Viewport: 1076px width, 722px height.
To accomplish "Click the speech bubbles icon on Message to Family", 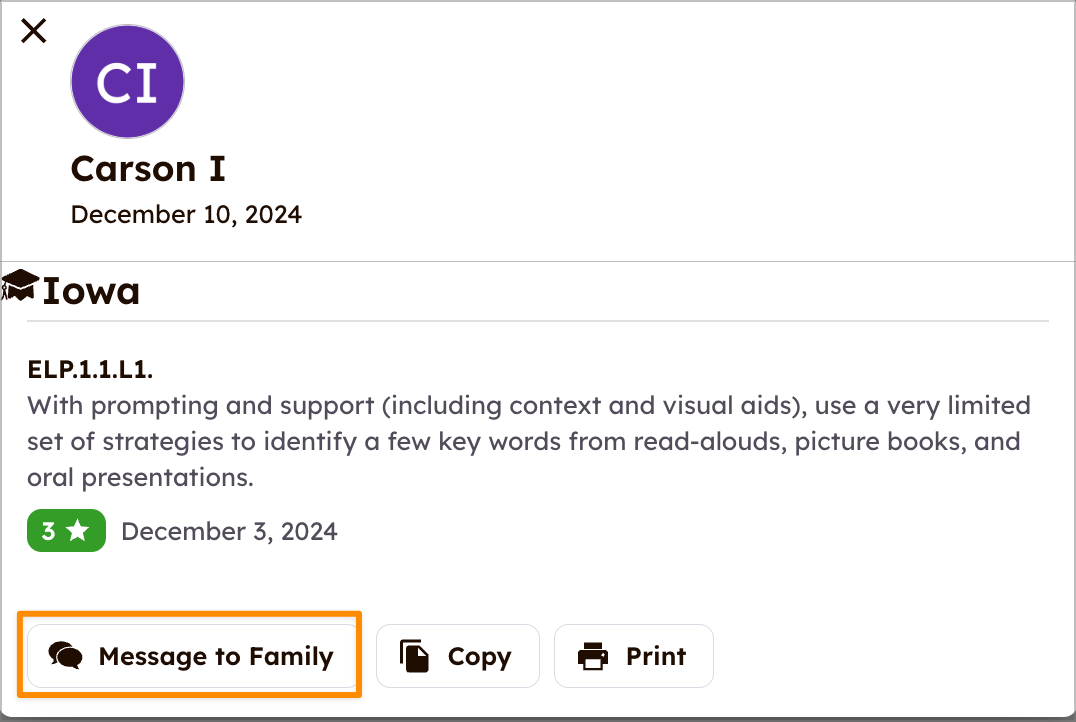I will coord(66,656).
